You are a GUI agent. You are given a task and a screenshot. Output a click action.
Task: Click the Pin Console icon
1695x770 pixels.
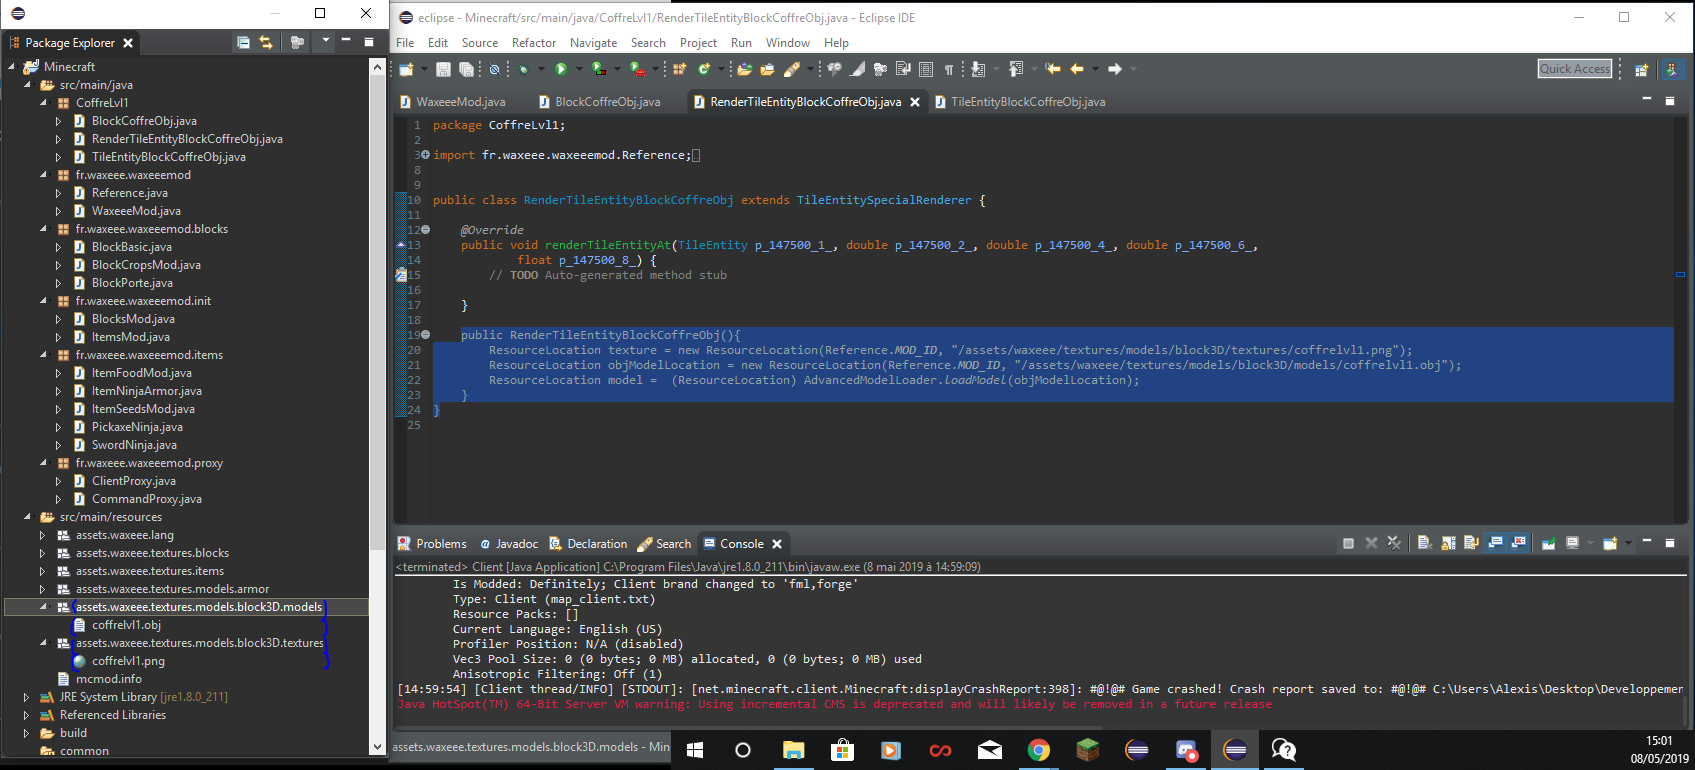tap(1548, 543)
